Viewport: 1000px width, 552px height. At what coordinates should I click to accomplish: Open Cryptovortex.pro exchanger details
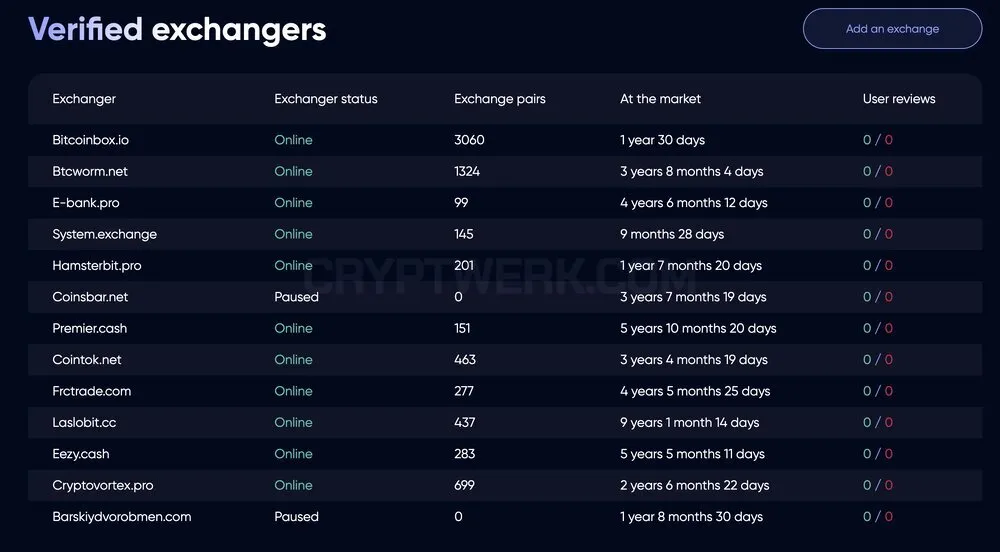pos(103,486)
